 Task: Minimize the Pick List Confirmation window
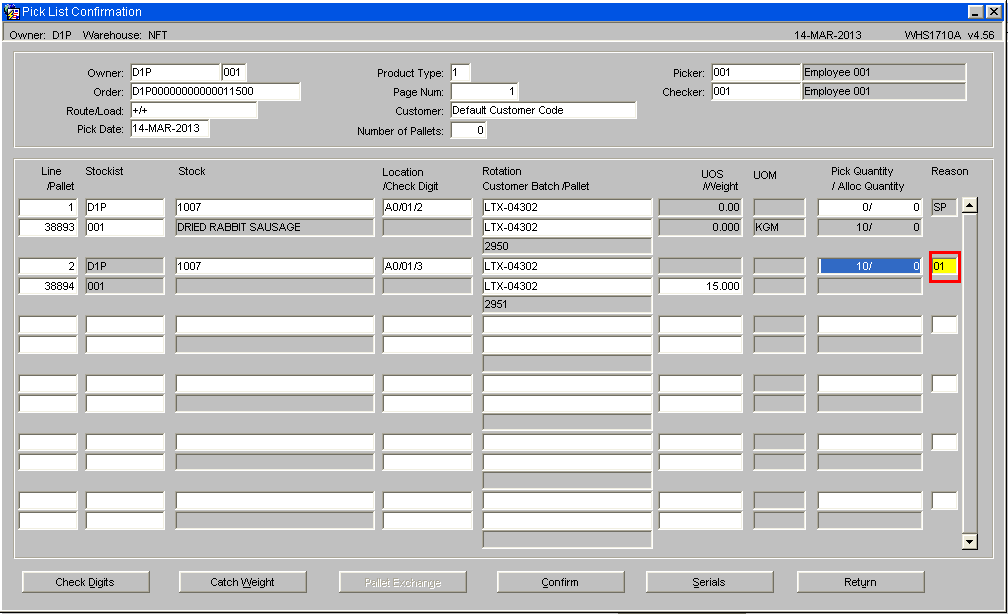tap(975, 12)
